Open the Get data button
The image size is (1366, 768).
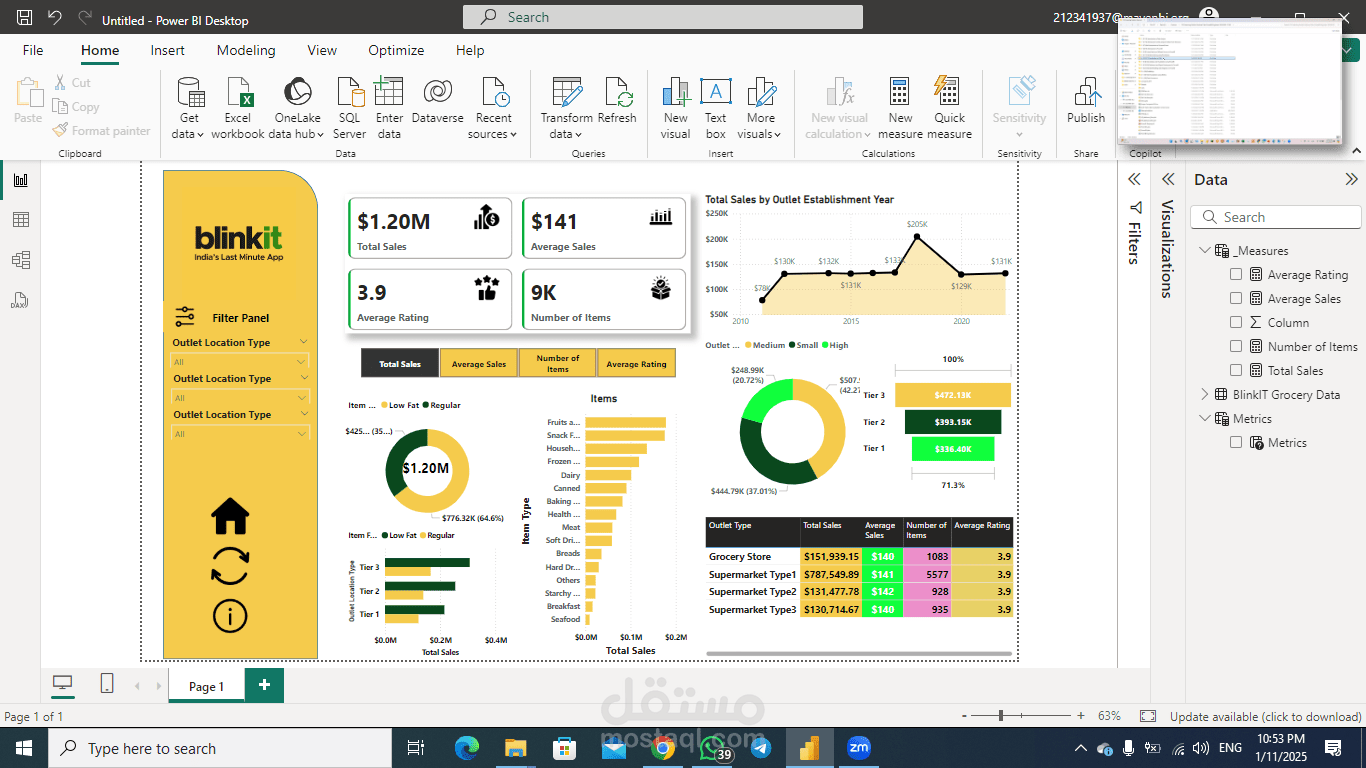tap(188, 108)
